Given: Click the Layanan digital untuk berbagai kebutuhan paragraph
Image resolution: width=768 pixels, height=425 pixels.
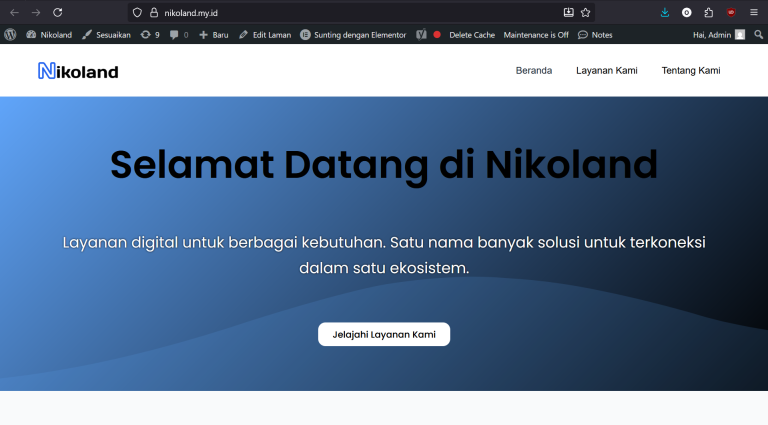Looking at the screenshot, I should 384,255.
